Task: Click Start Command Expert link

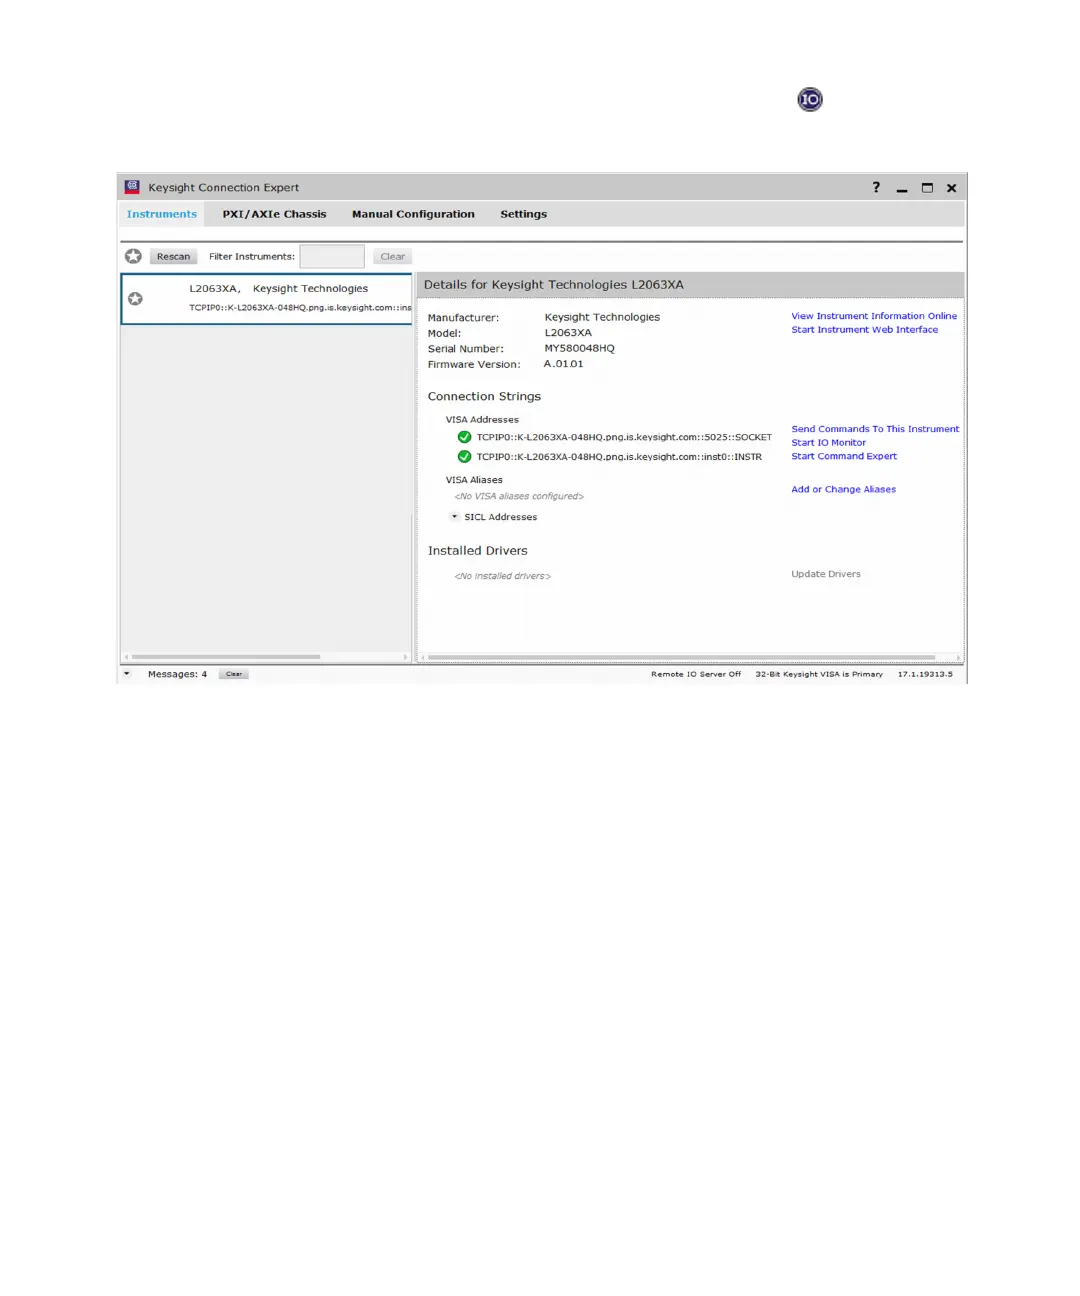Action: (x=844, y=456)
